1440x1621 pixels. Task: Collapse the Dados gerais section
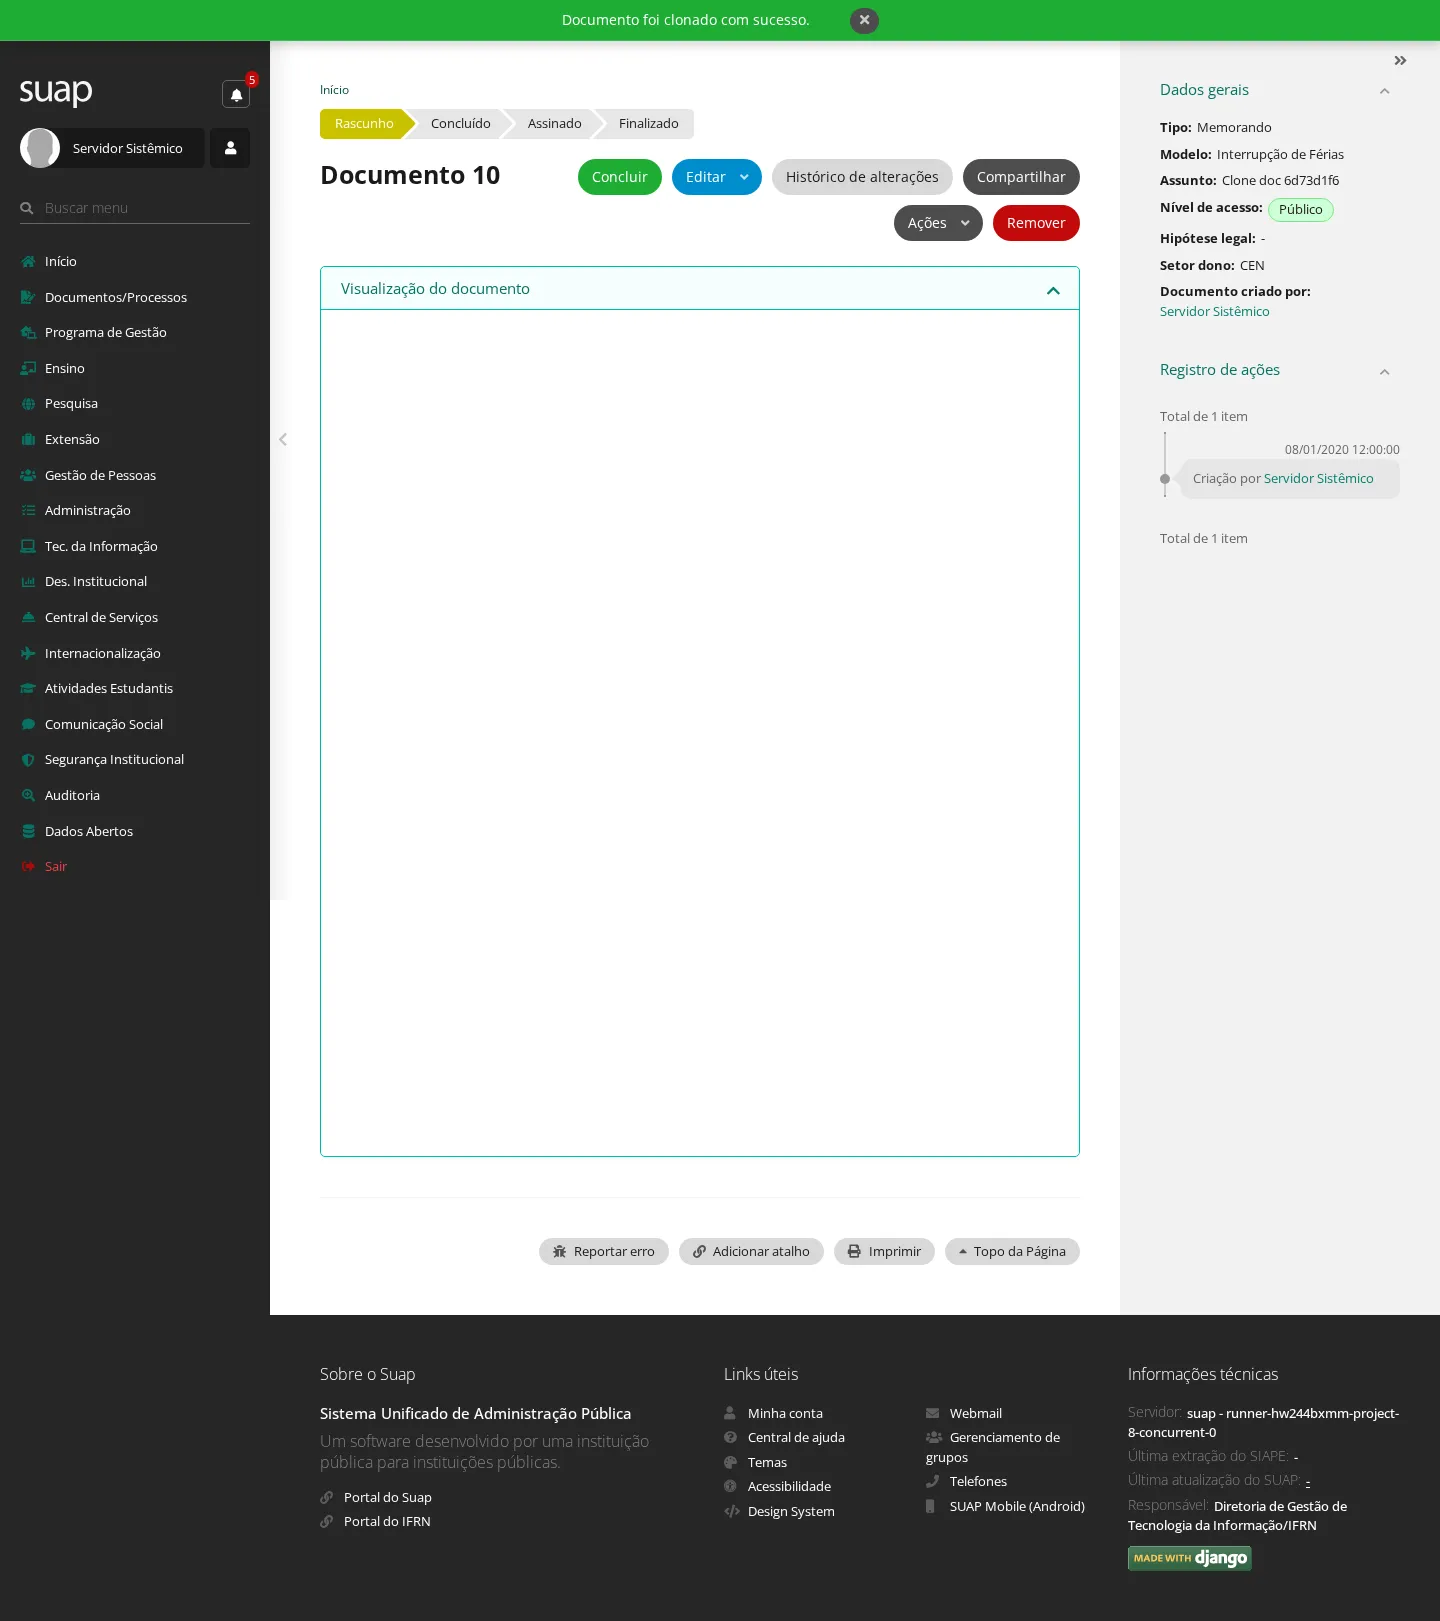[x=1385, y=91]
